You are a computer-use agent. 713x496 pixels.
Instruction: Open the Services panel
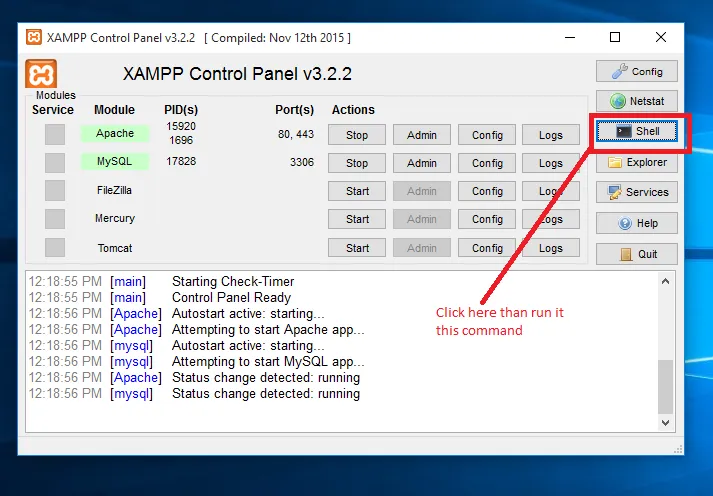pyautogui.click(x=637, y=192)
